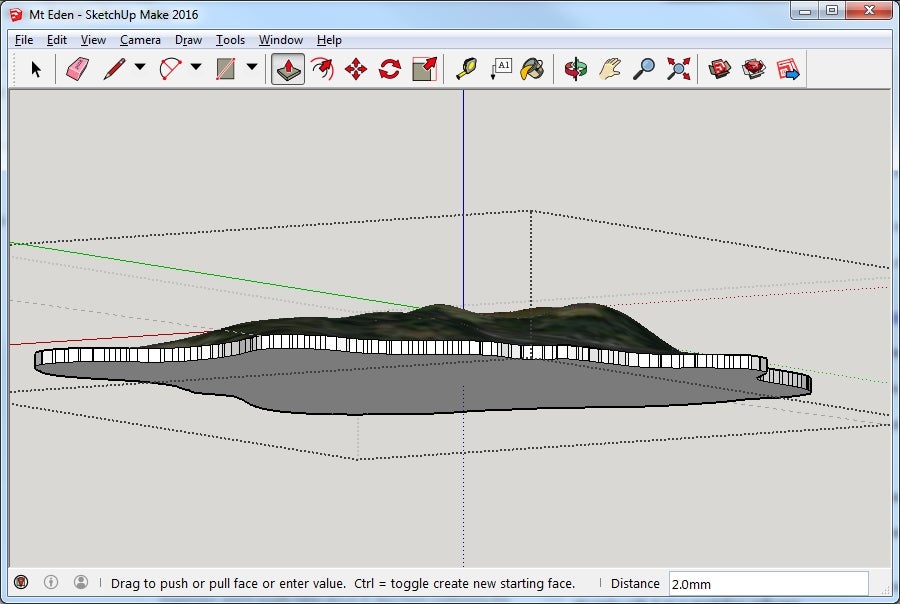Click the Tape Measure tool
The image size is (900, 604).
[466, 69]
